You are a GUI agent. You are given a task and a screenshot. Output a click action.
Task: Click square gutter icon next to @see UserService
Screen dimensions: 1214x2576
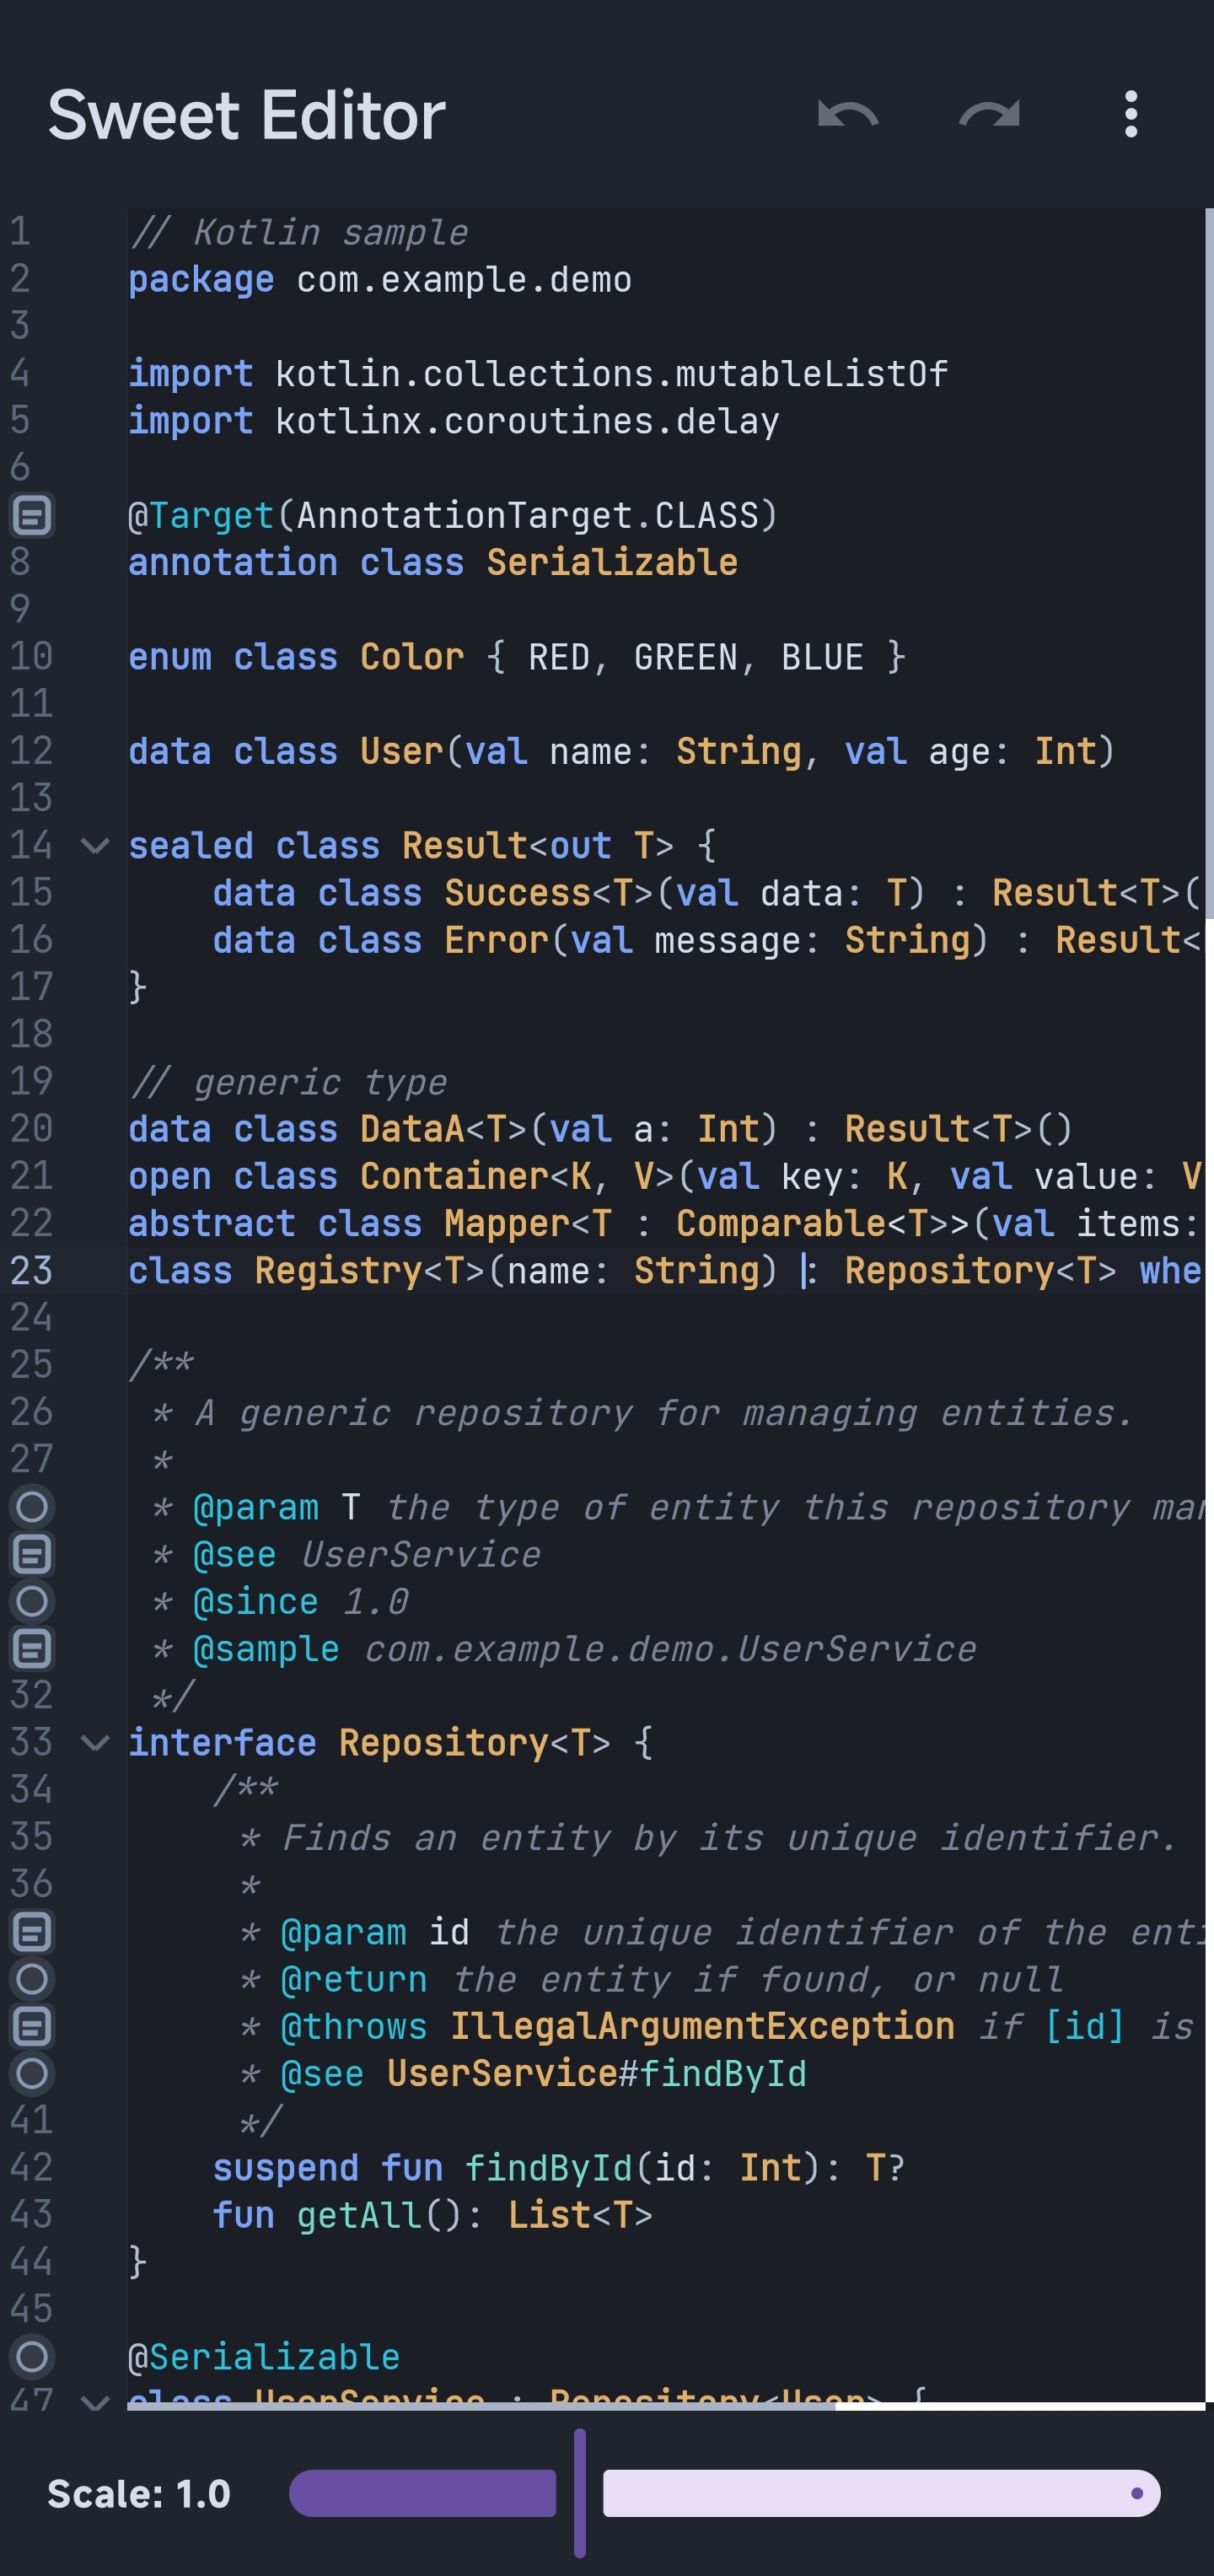coord(33,1553)
